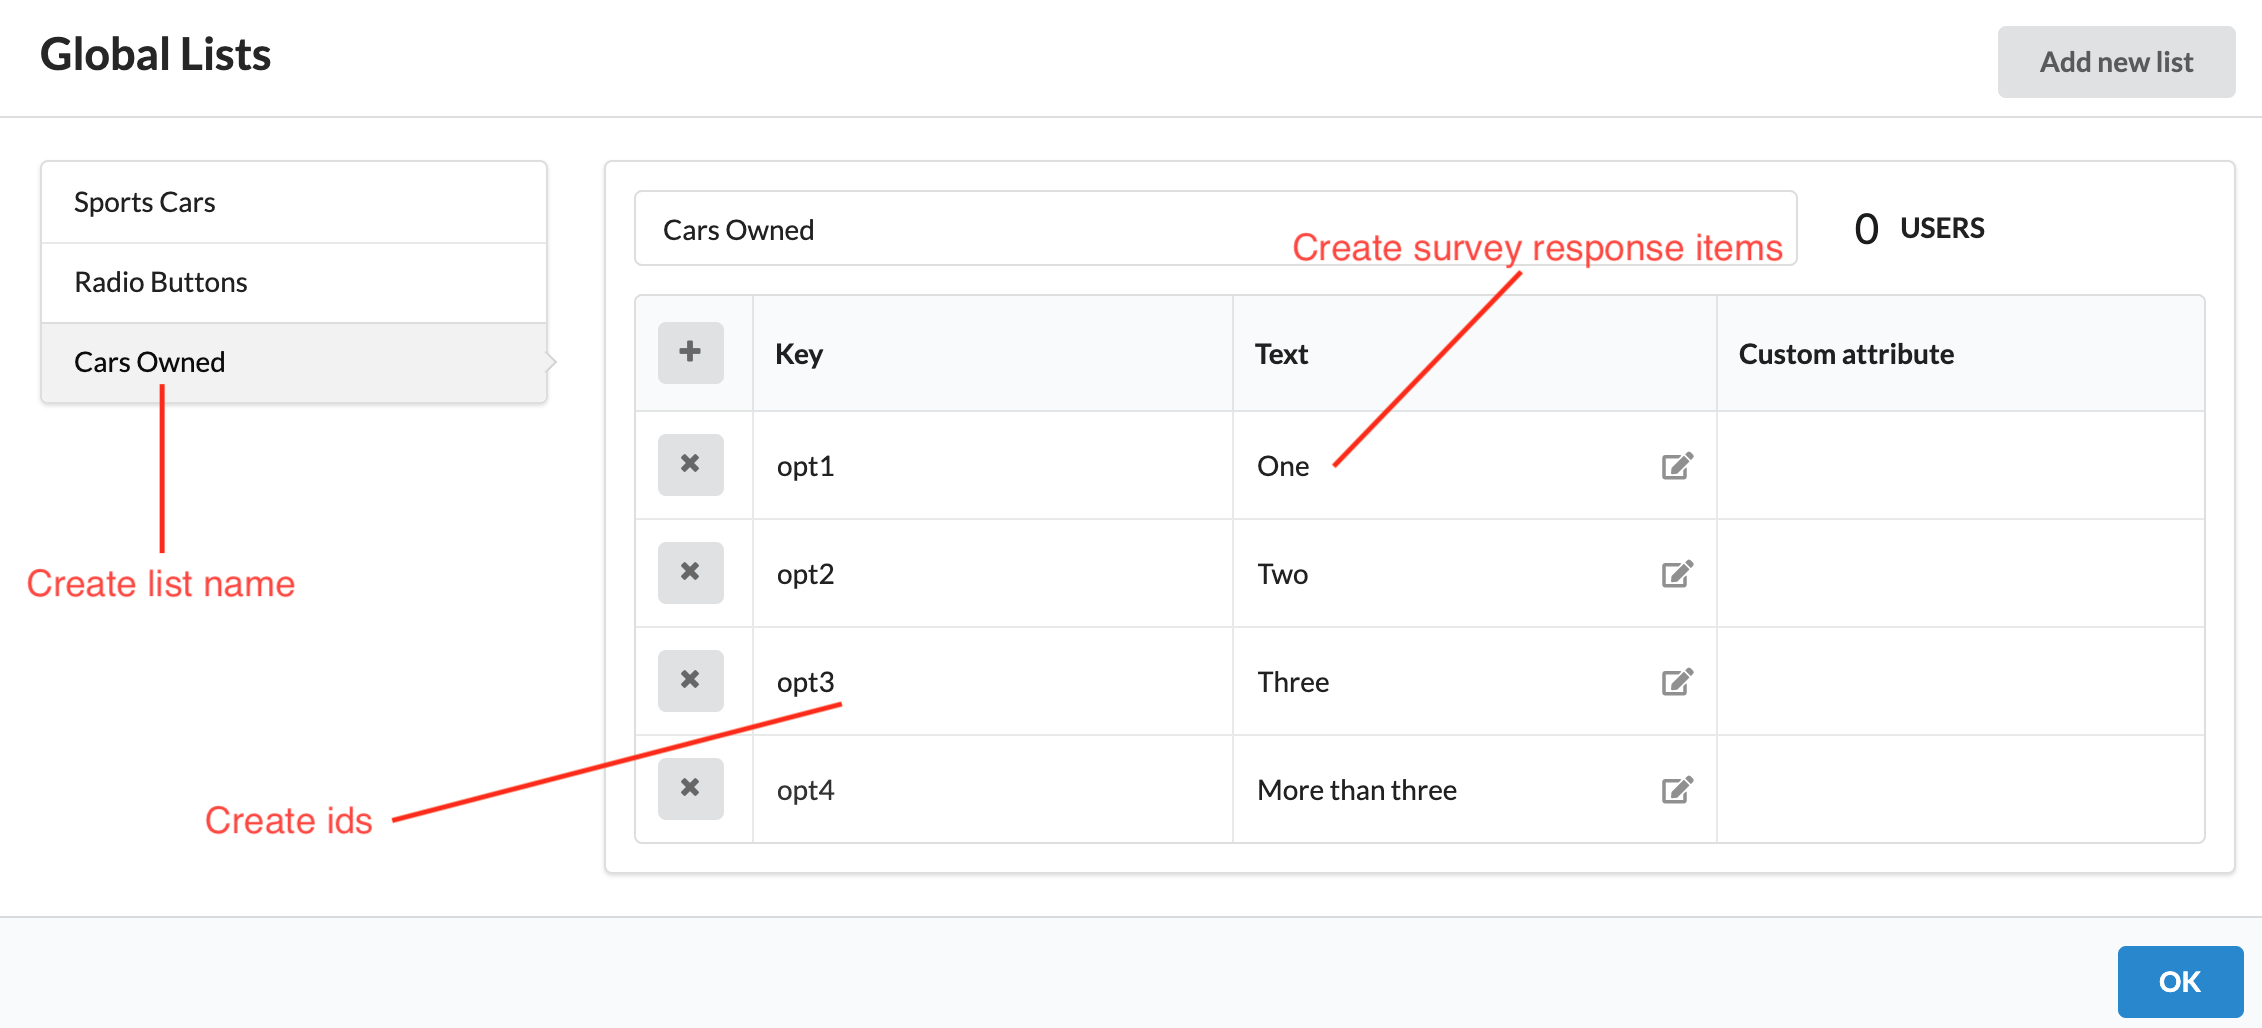Remove the opt4 entry with its X icon
Image resolution: width=2262 pixels, height=1028 pixels.
tap(690, 788)
